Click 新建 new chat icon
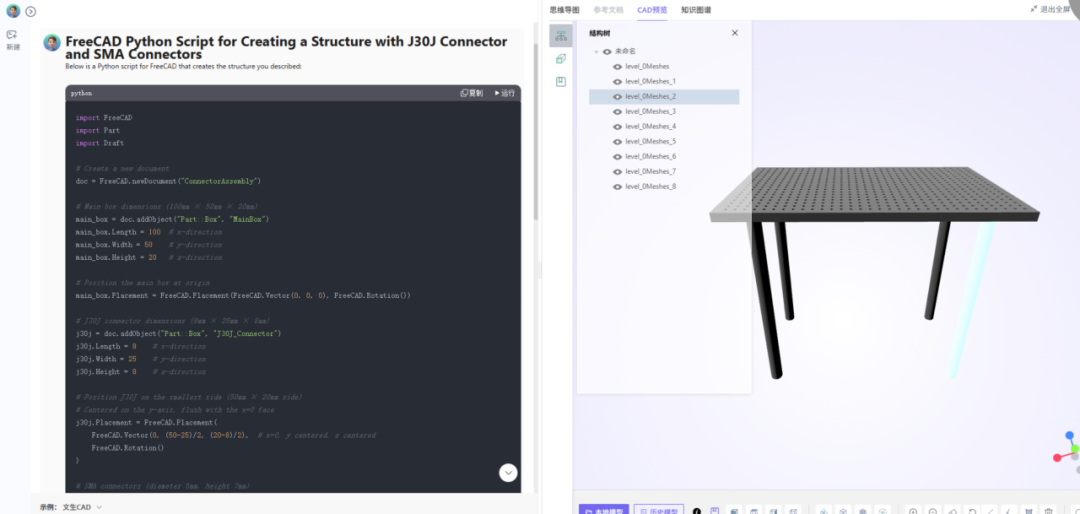This screenshot has width=1080, height=514. click(x=12, y=40)
